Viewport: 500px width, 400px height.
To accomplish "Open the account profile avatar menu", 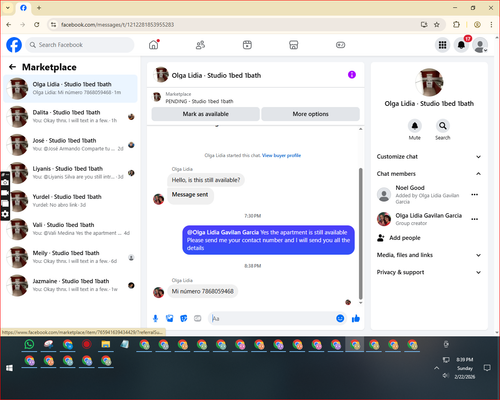I will tap(480, 45).
